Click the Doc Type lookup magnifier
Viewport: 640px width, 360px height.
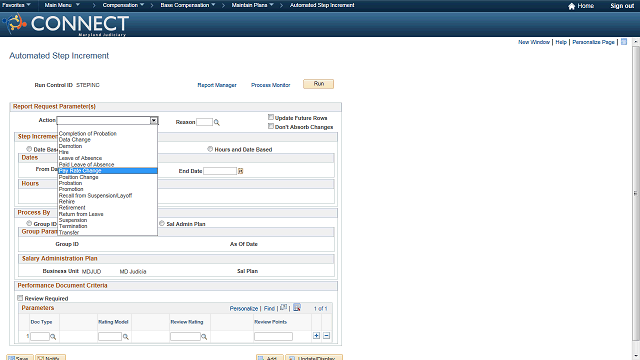(x=53, y=337)
